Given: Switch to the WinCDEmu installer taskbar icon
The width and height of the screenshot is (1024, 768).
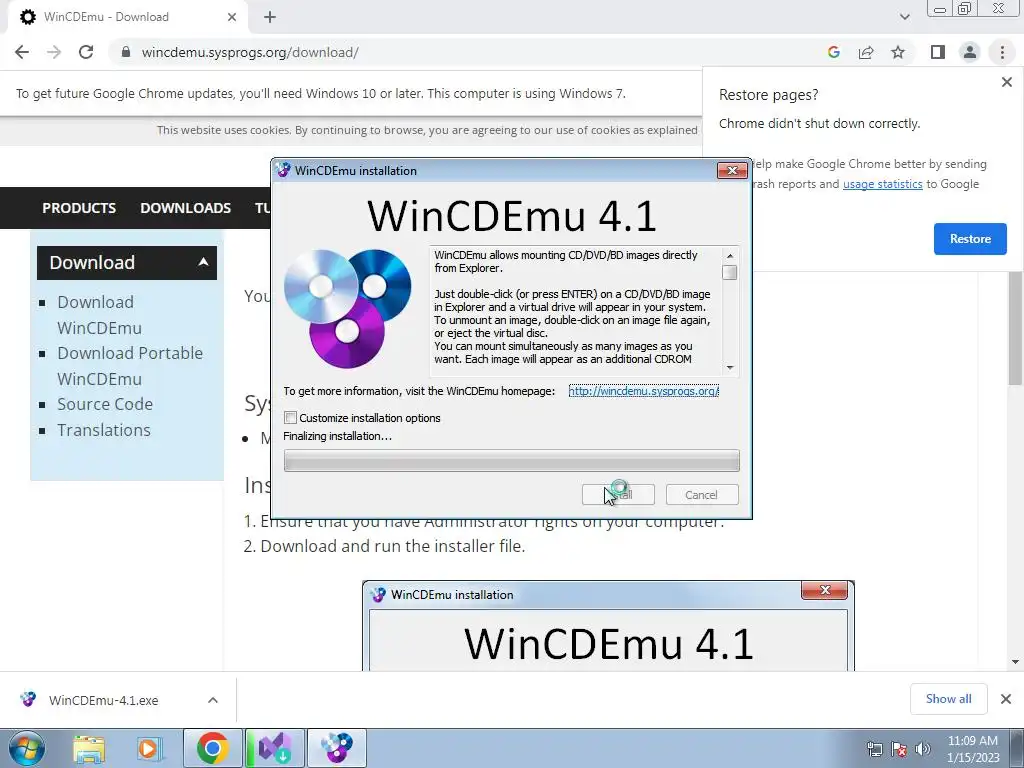Looking at the screenshot, I should click(x=336, y=748).
